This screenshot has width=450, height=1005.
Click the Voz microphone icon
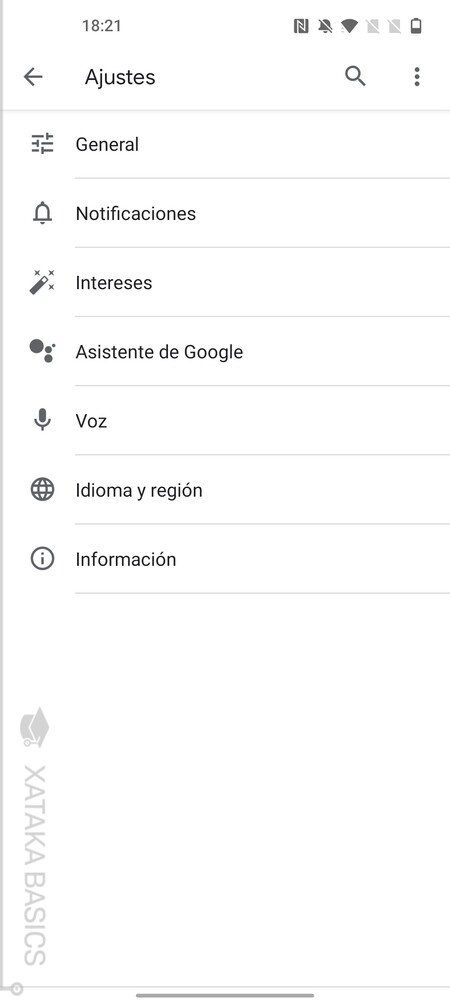tap(42, 420)
